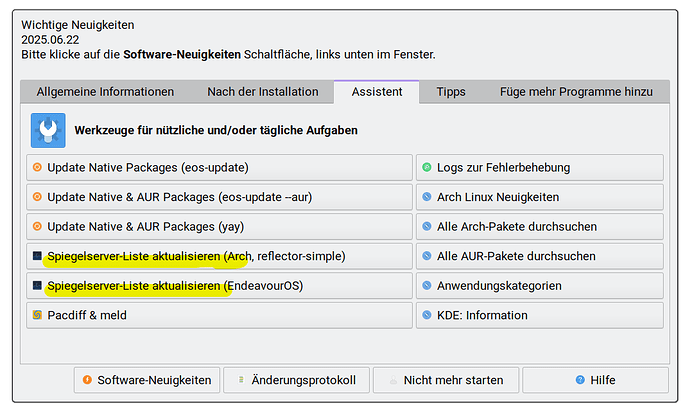
Task: Click the Pacdiff & meld icon
Action: tap(38, 315)
